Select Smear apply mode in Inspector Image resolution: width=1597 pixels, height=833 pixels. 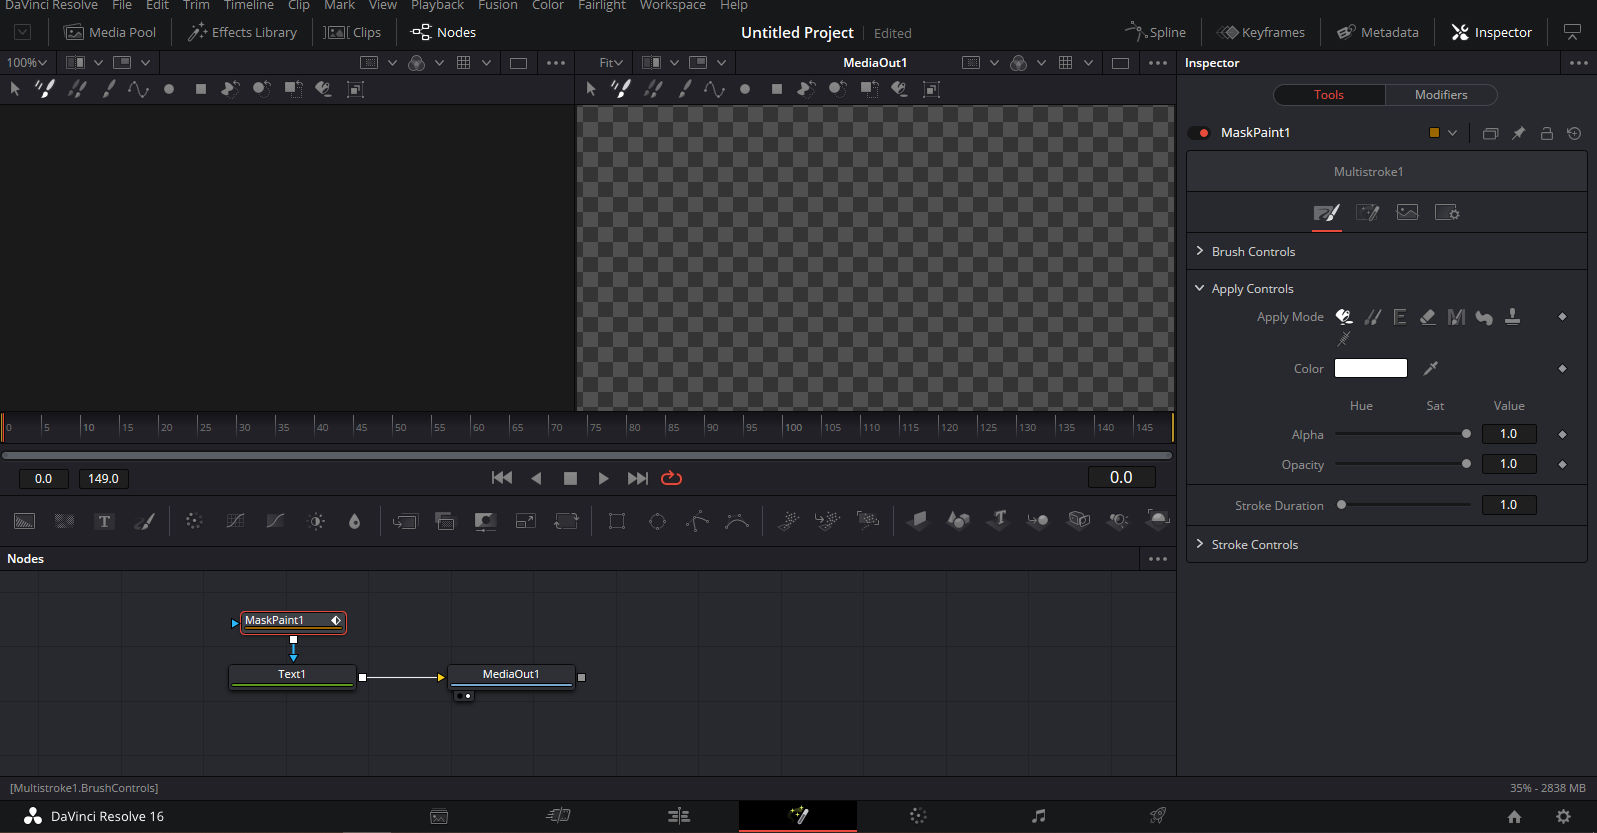(x=1484, y=317)
